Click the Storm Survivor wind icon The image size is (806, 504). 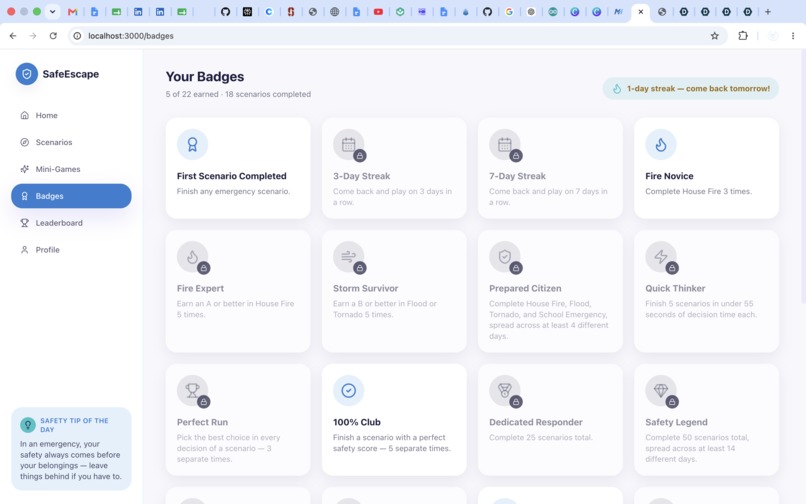(349, 257)
